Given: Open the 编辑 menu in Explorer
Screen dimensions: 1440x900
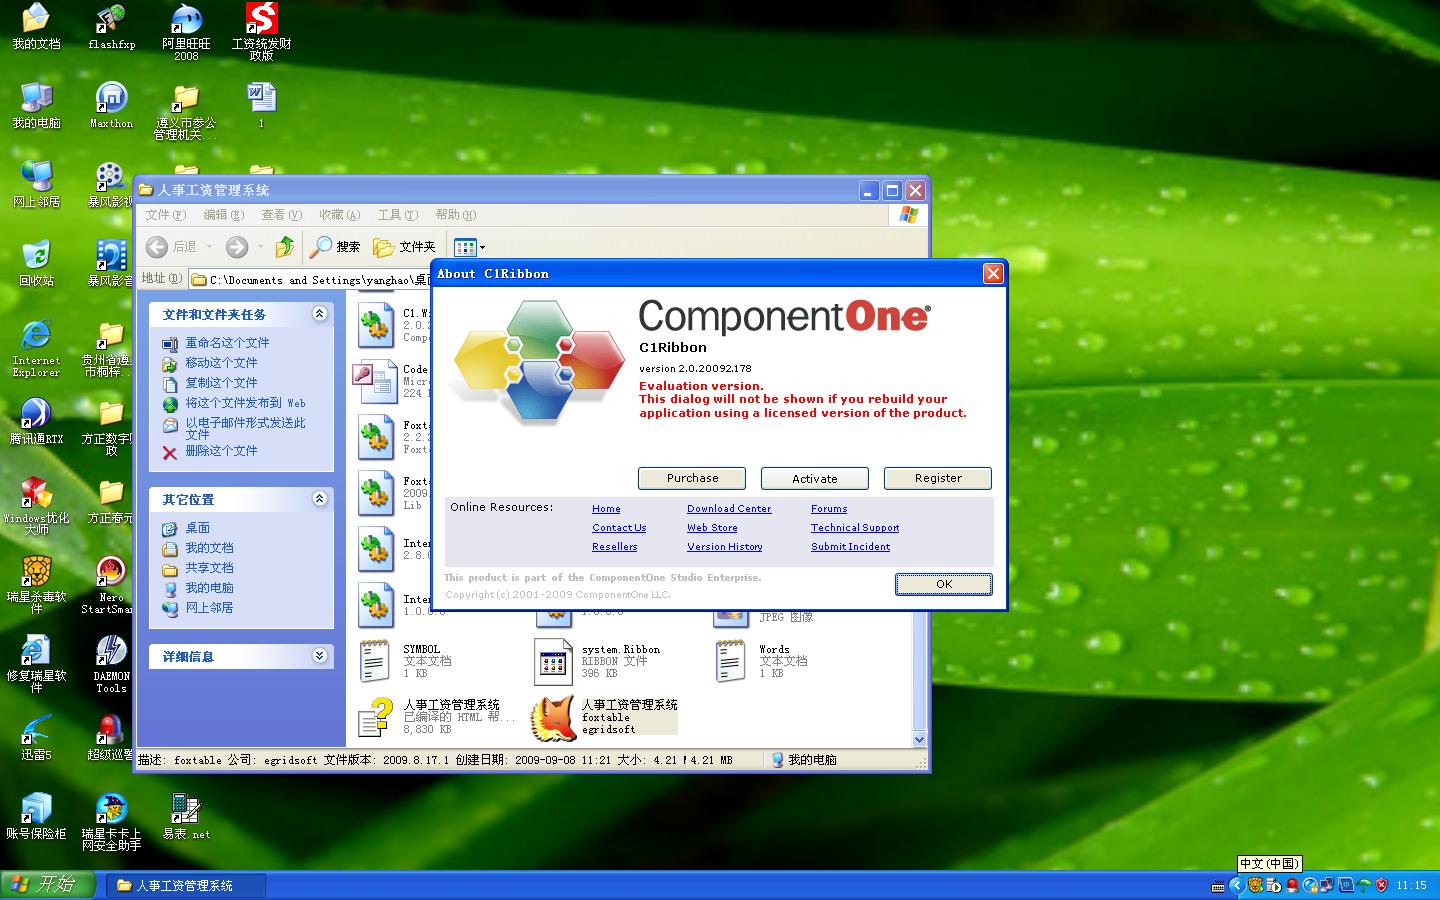Looking at the screenshot, I should [x=223, y=215].
